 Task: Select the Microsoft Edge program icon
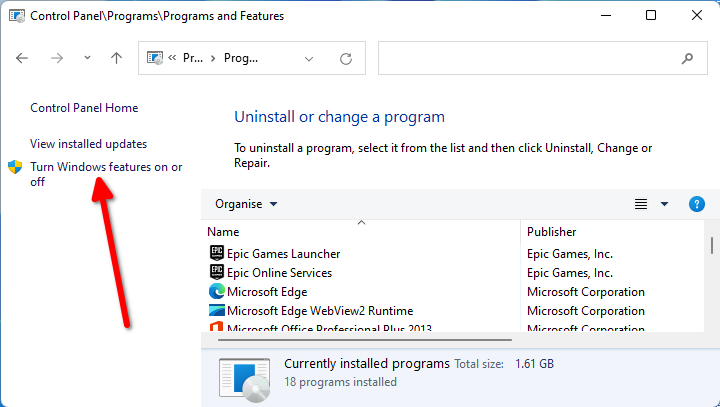[x=217, y=292]
